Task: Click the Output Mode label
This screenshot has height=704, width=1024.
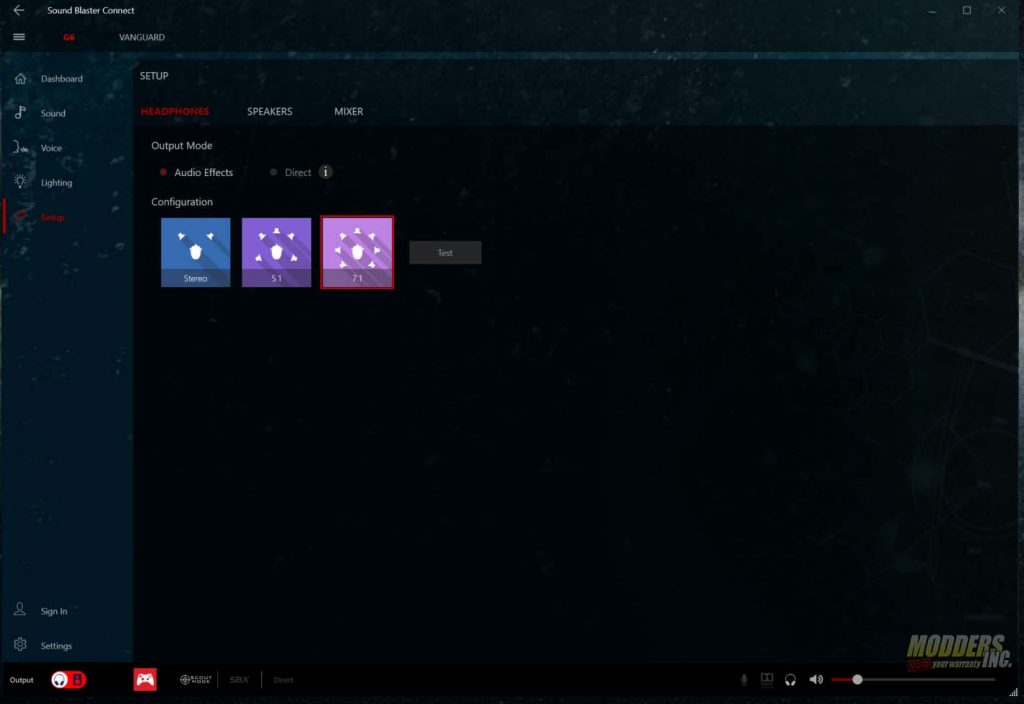Action: [182, 146]
